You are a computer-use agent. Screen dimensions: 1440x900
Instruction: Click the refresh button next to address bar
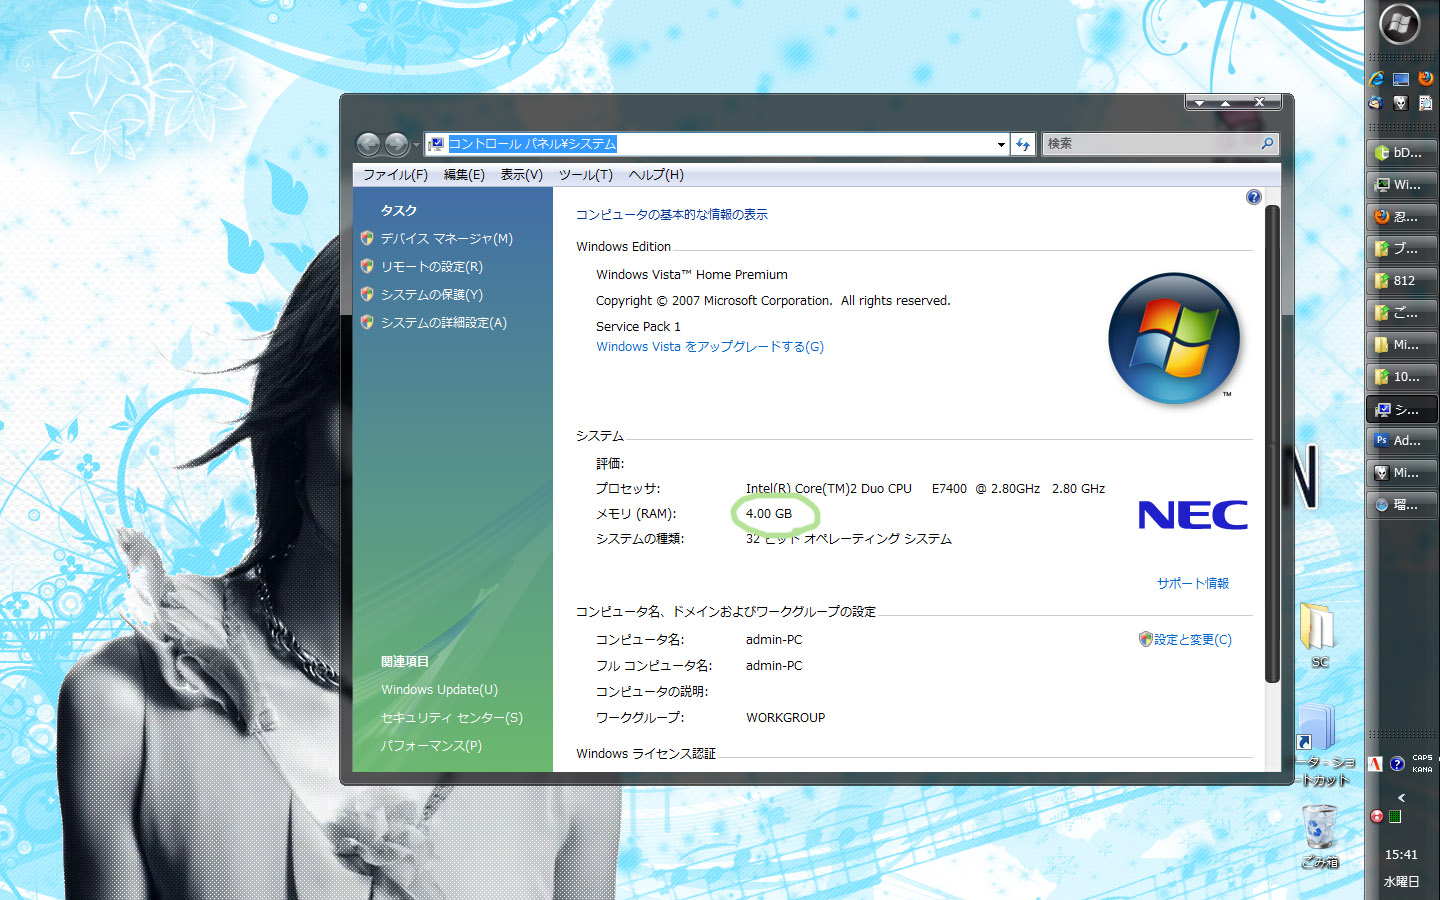click(x=1022, y=145)
